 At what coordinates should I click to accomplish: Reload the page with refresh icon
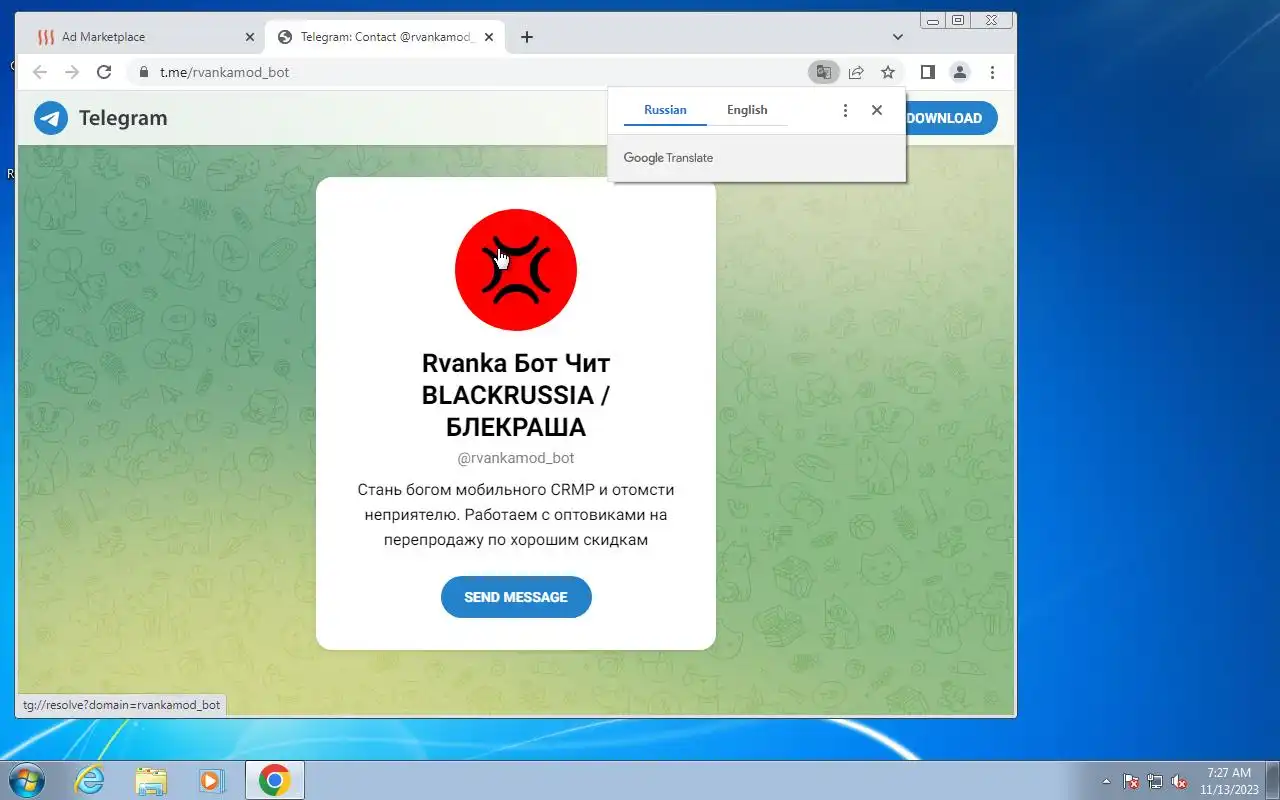tap(104, 72)
